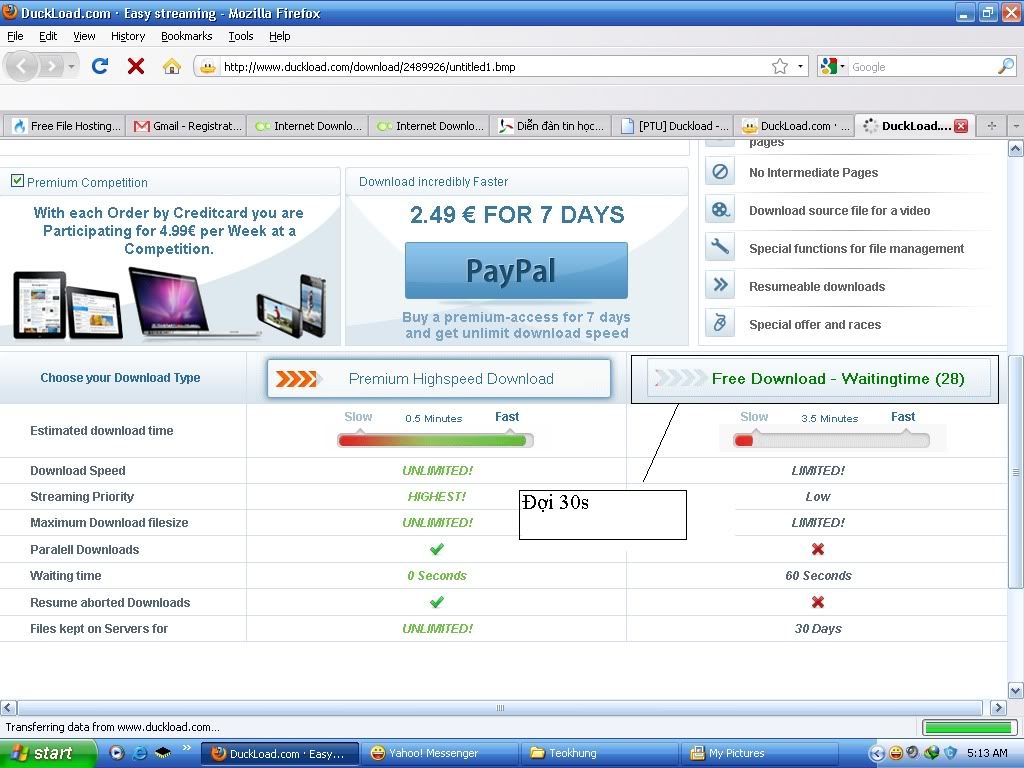This screenshot has width=1024, height=768.
Task: Switch to the Gmail - Registrat... tab
Action: pos(187,126)
